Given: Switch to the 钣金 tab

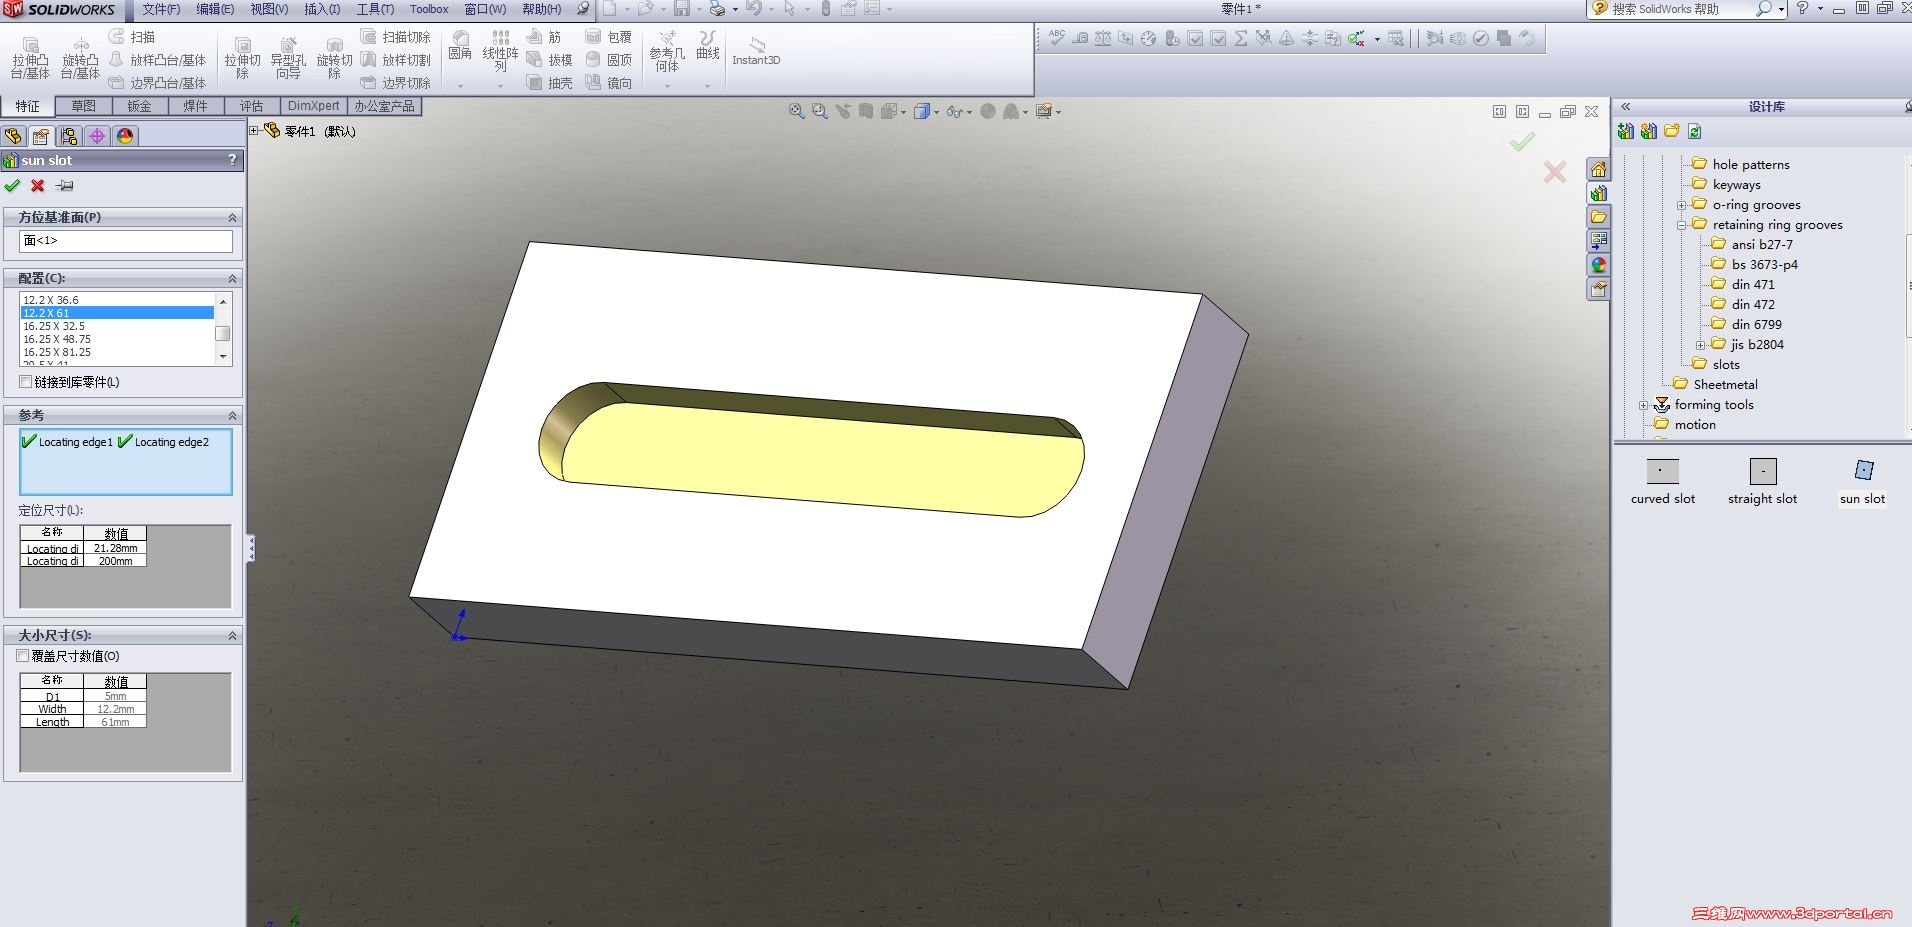Looking at the screenshot, I should pos(140,106).
